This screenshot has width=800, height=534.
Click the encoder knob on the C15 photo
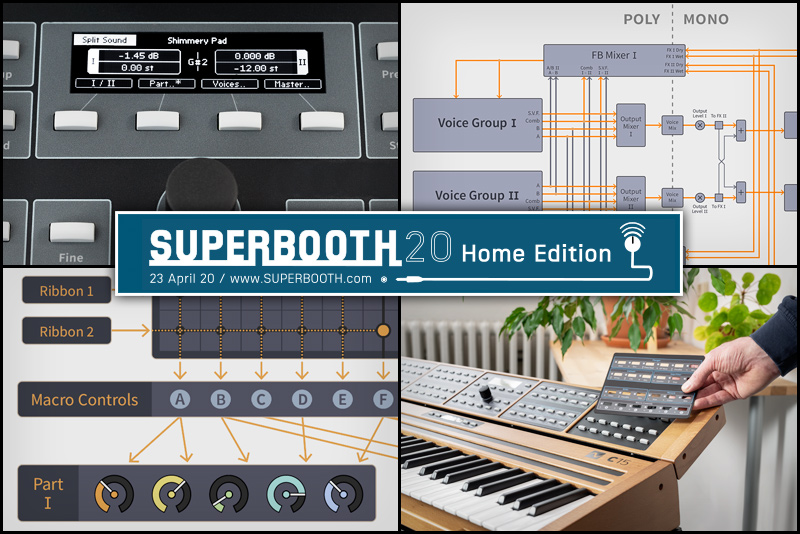tap(486, 393)
